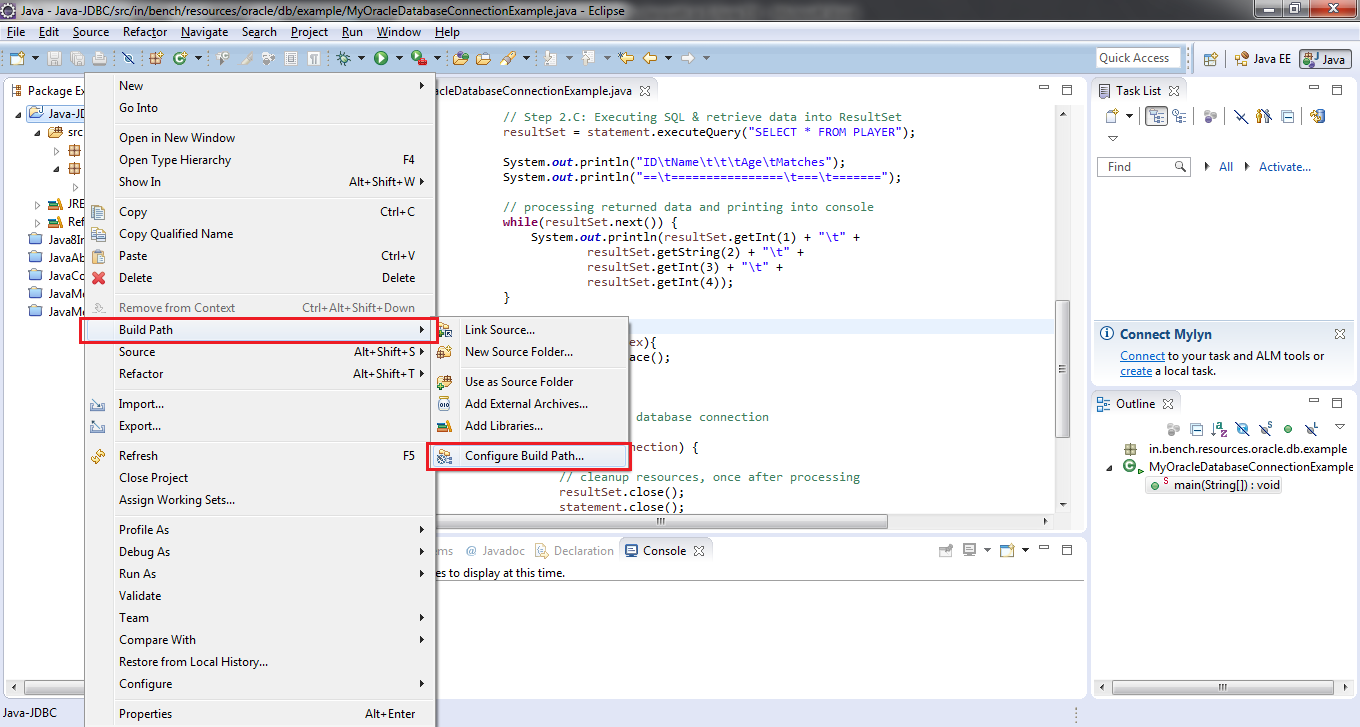
Task: Create a new task via the New Task icon
Action: tap(1112, 117)
